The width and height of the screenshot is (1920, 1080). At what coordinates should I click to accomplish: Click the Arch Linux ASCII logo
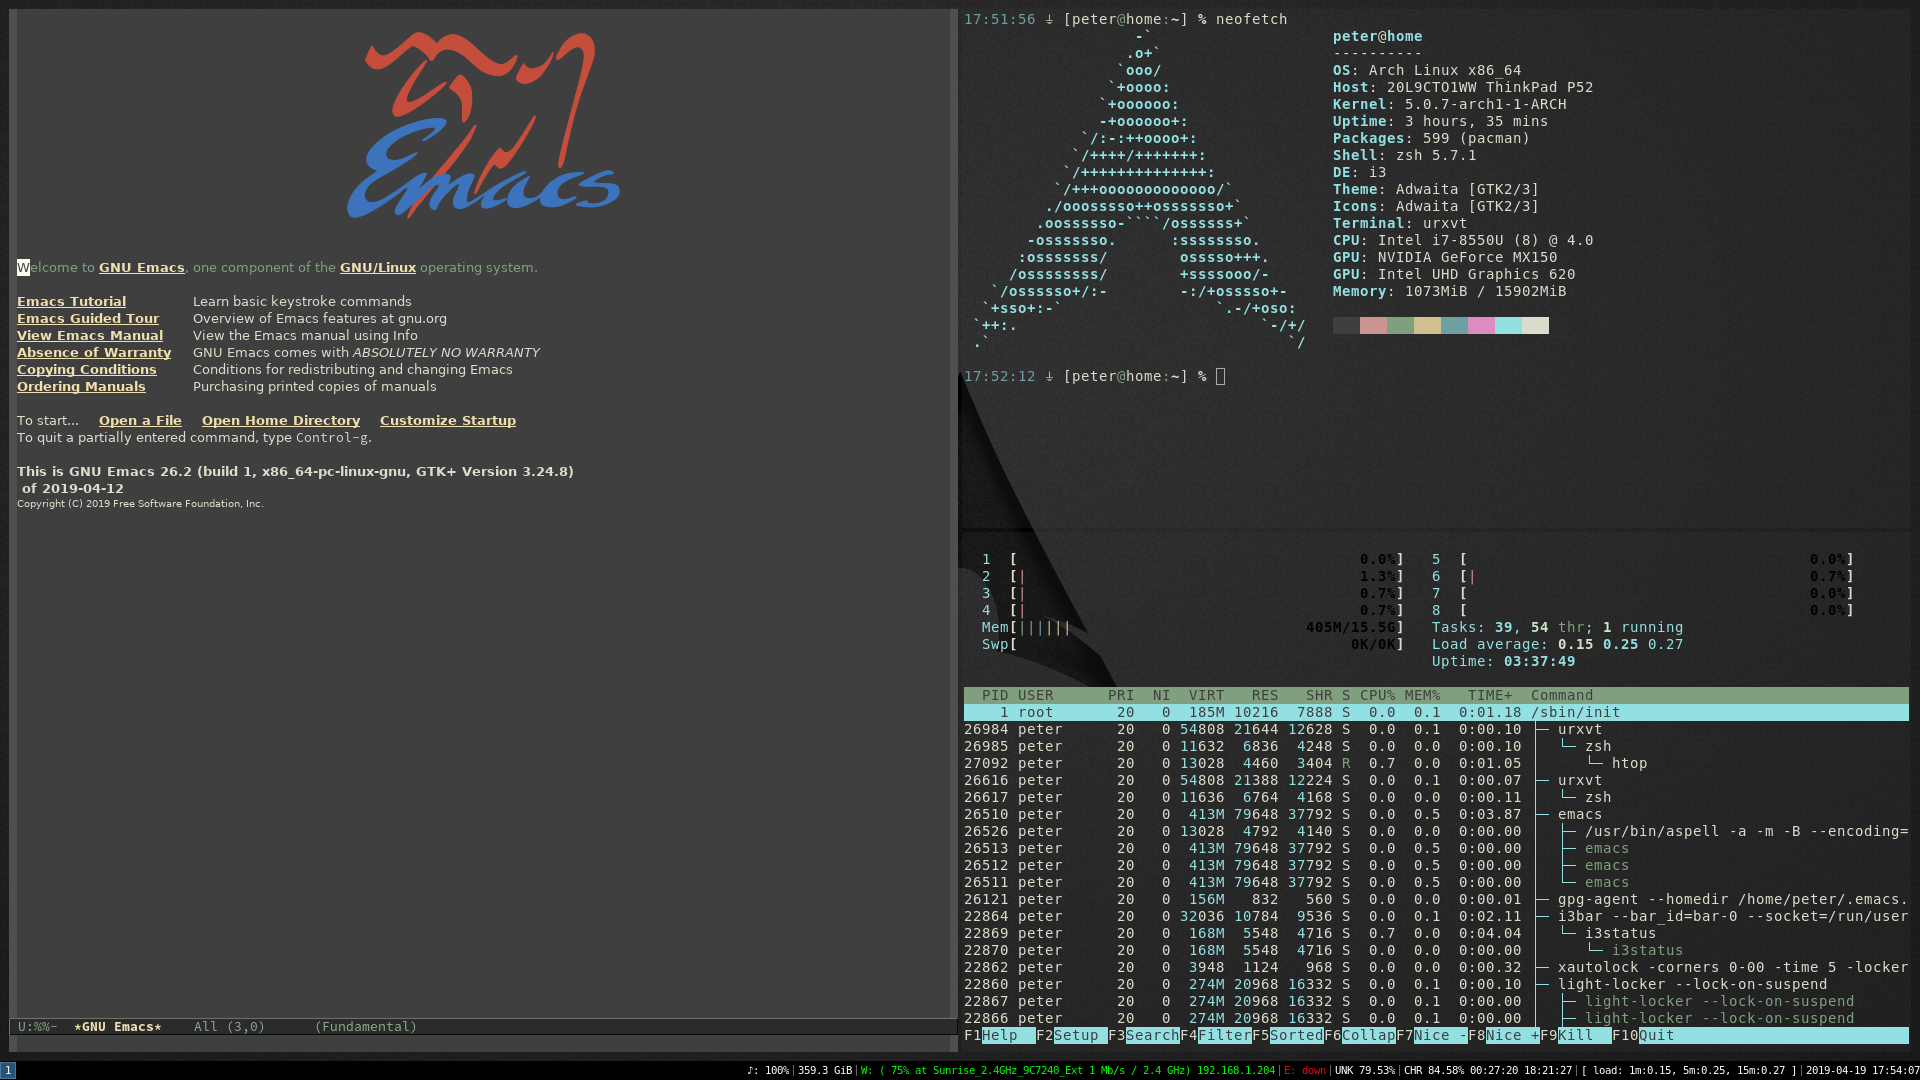click(x=1140, y=190)
